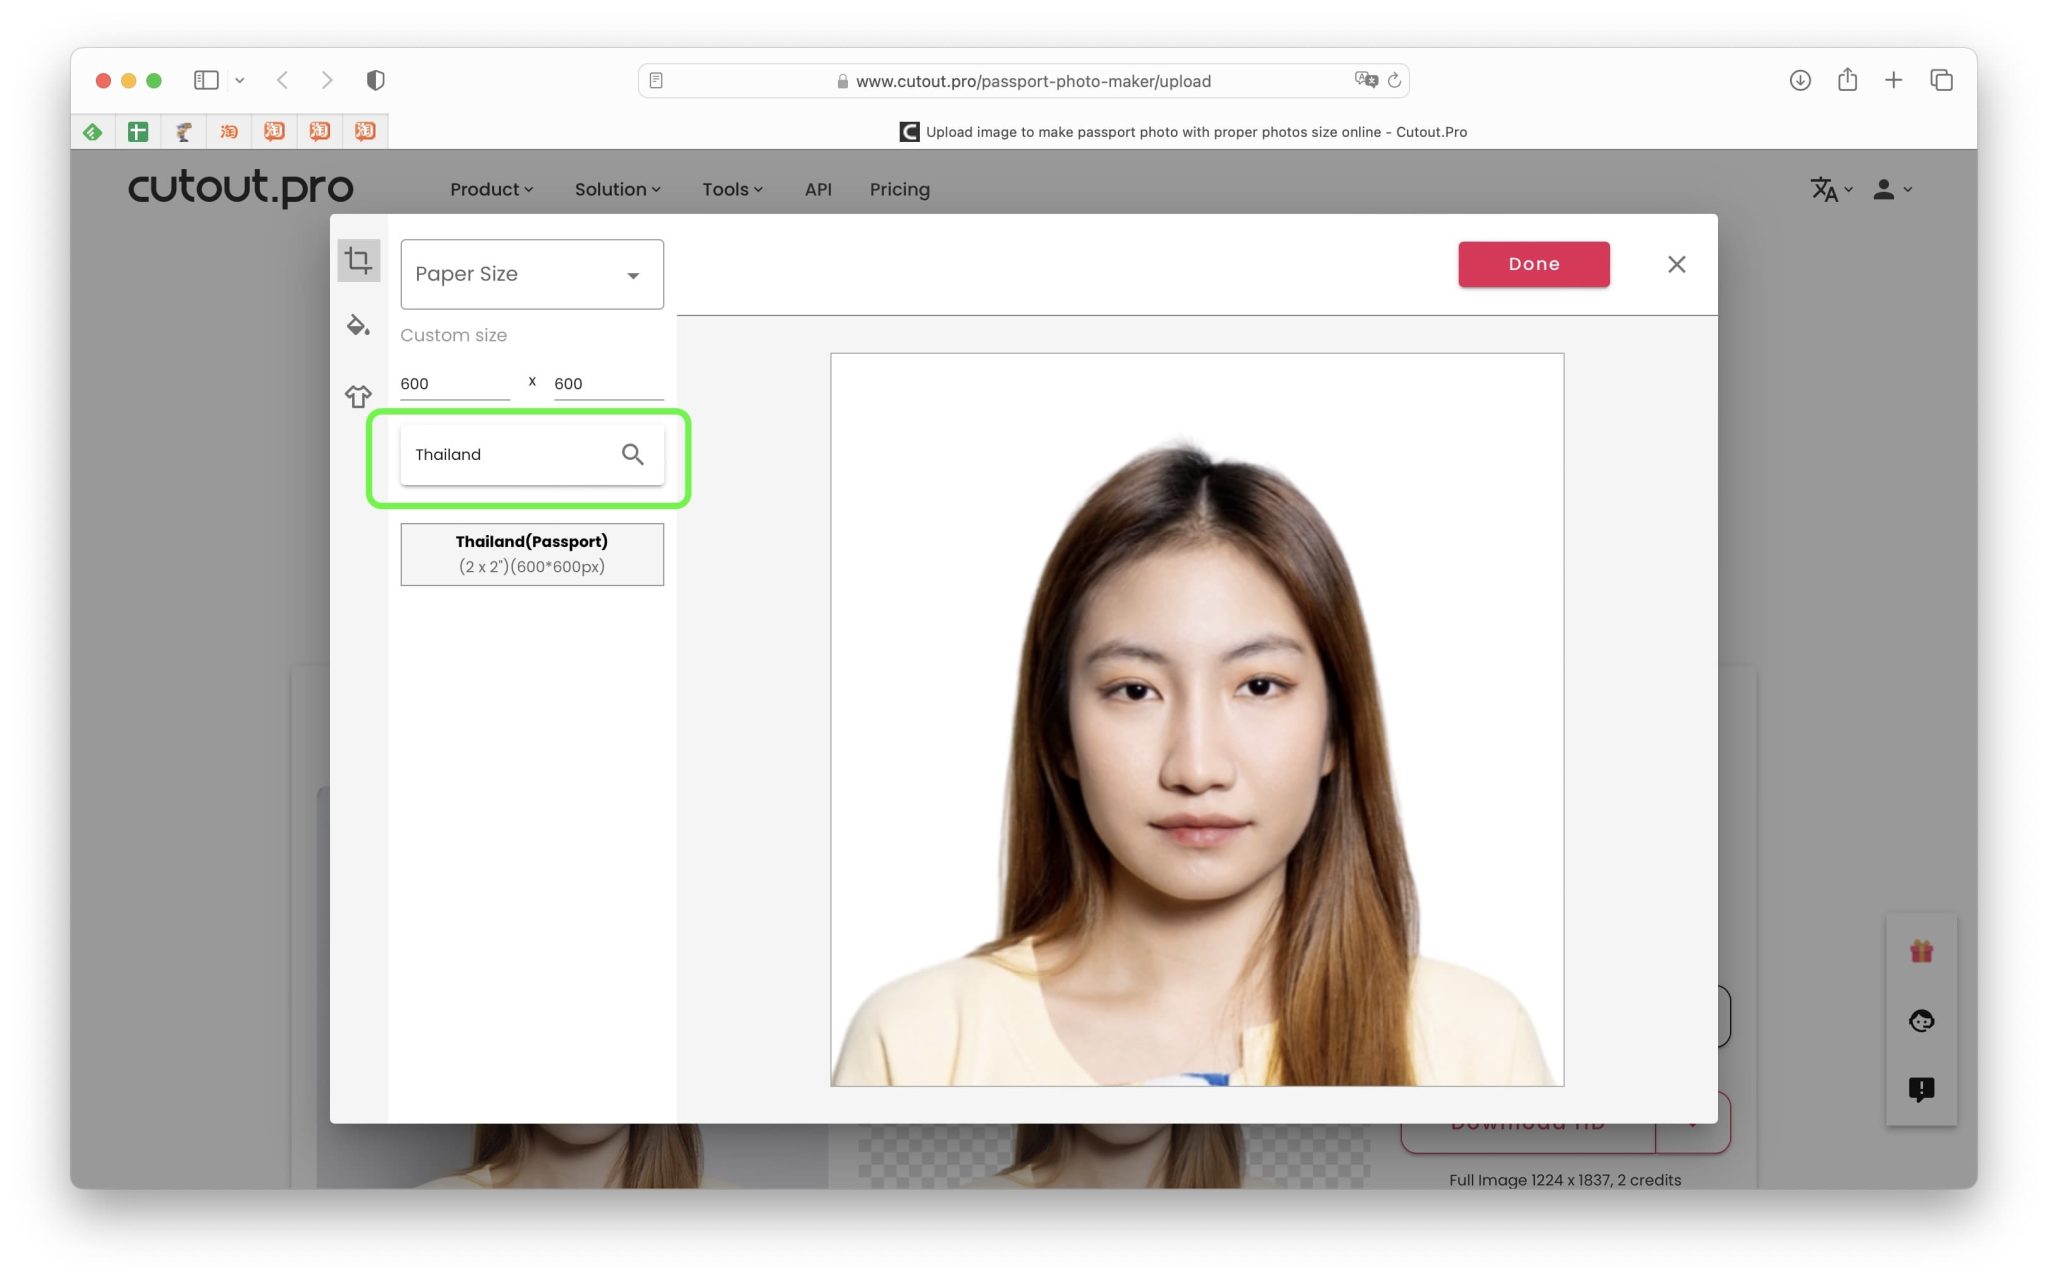
Task: Select the clothes replacement t-shirt tool
Action: pos(358,396)
